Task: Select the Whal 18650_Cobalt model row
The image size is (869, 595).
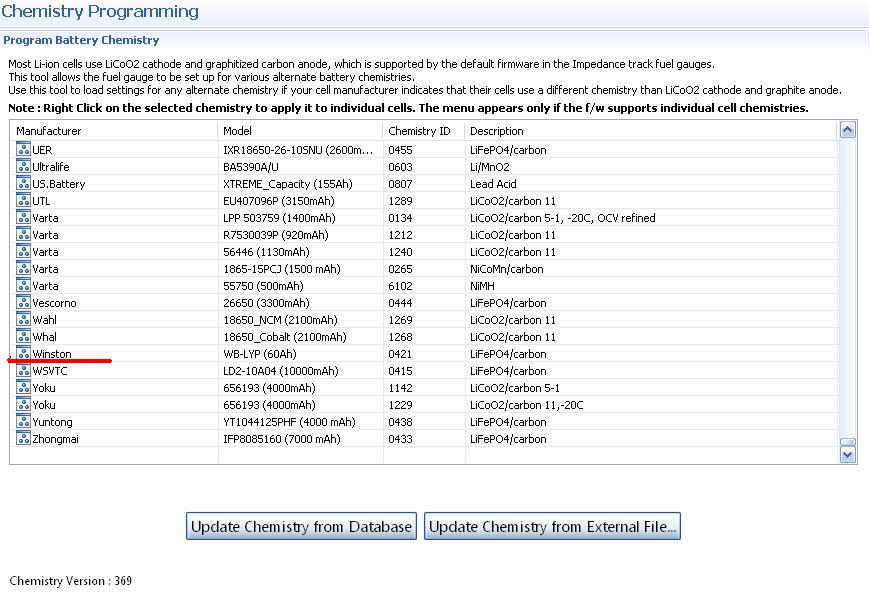Action: pyautogui.click(x=424, y=337)
